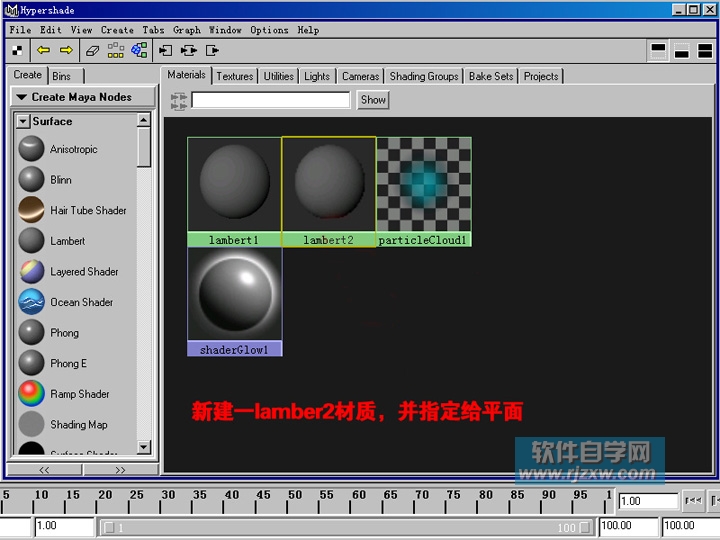Click frame 50 on the time slider
720x540 pixels.
(288, 501)
